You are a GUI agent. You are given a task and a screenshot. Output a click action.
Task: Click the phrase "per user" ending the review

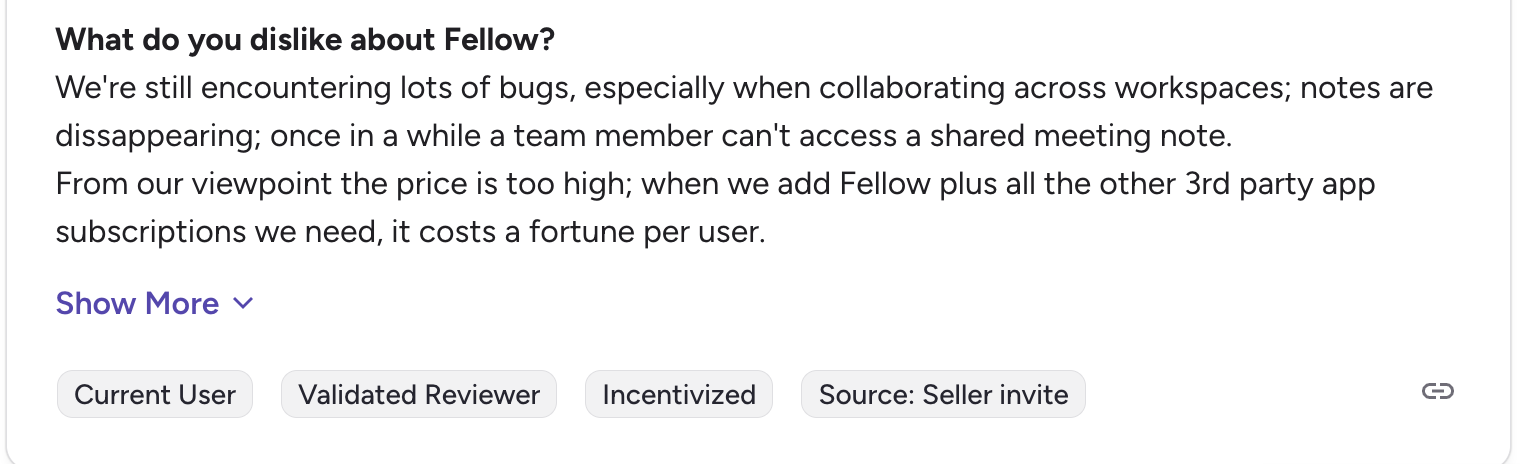coord(723,233)
